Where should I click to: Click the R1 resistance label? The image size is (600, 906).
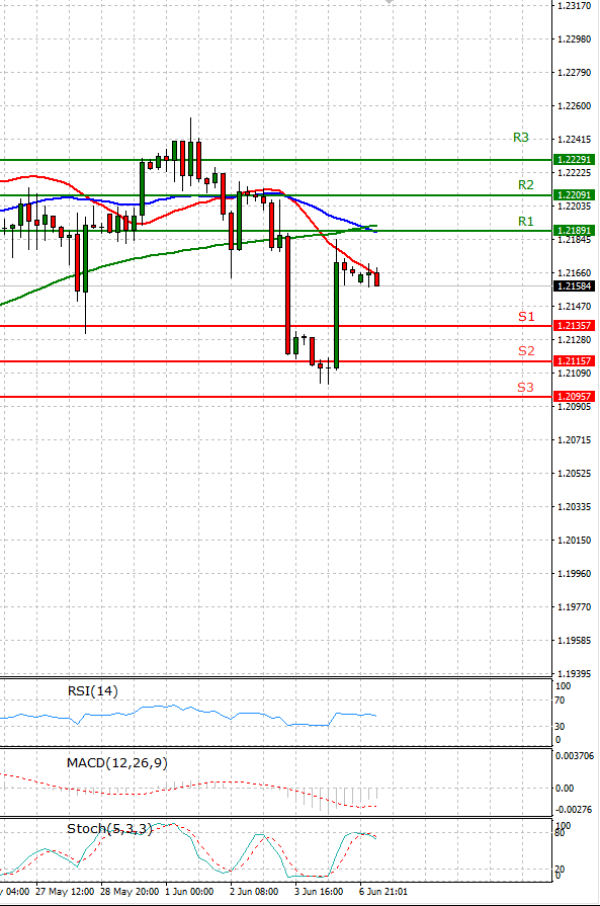[525, 221]
